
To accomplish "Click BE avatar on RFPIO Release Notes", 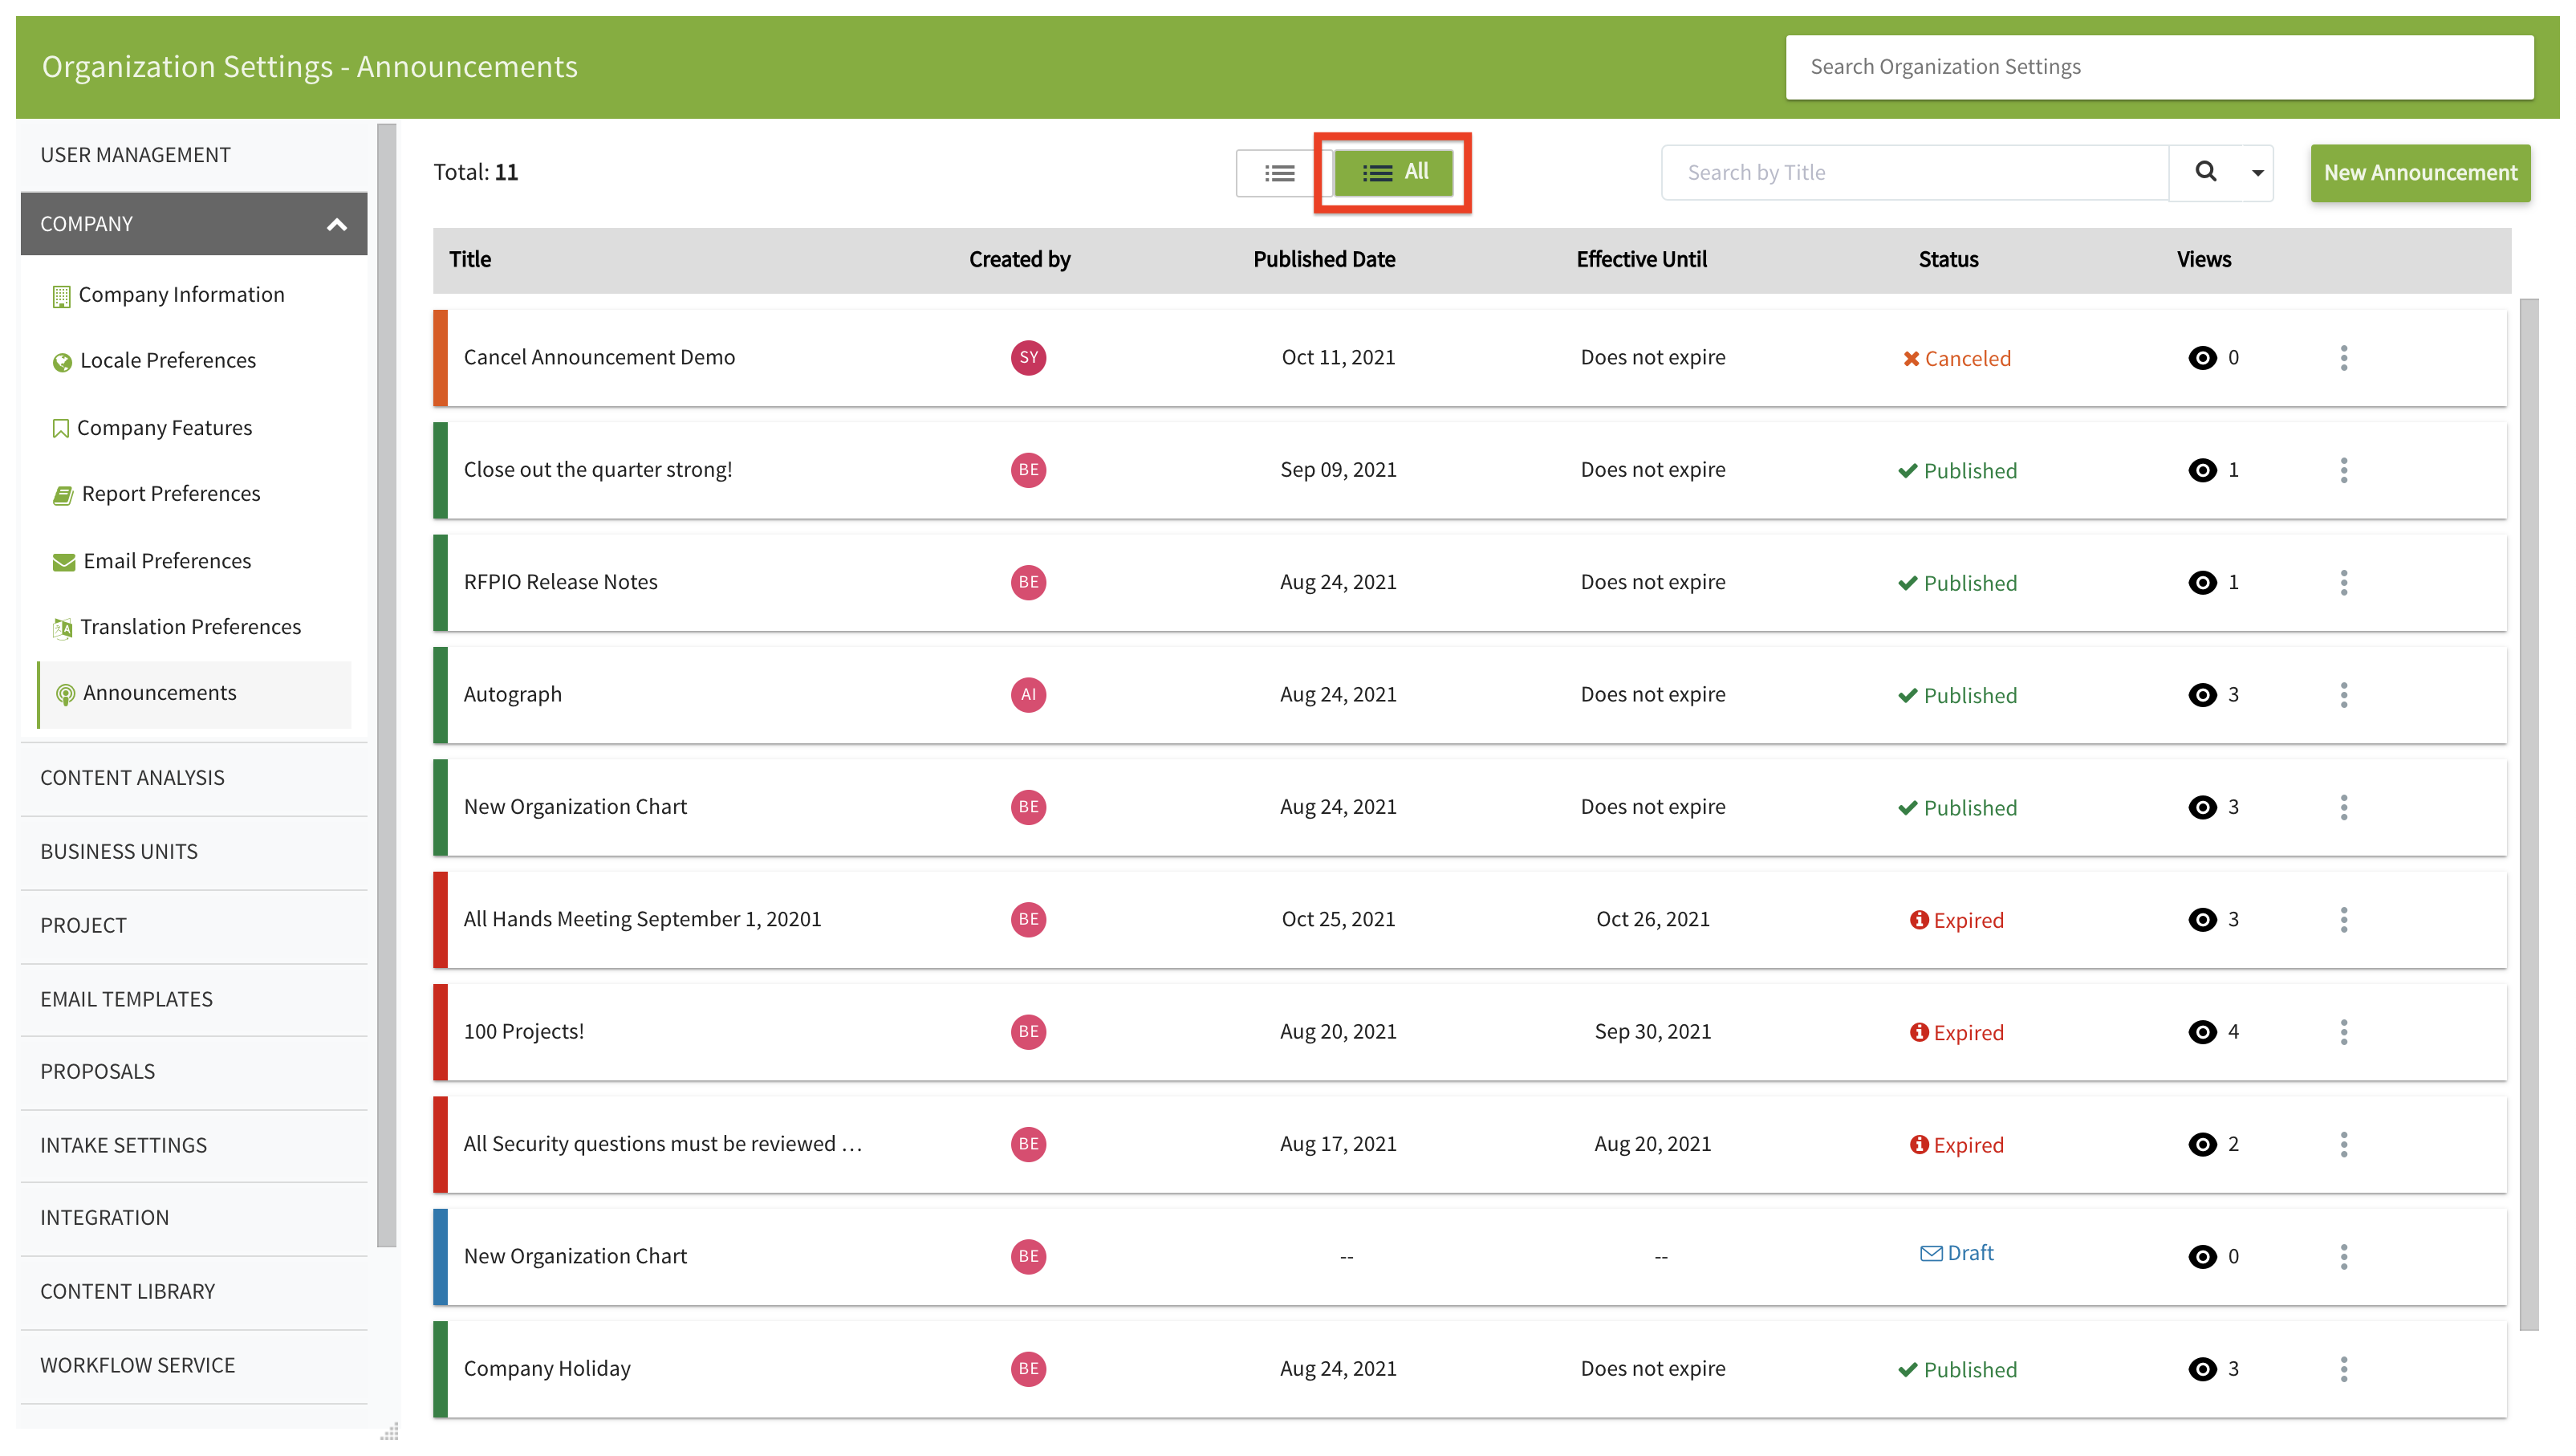I will (x=1028, y=582).
